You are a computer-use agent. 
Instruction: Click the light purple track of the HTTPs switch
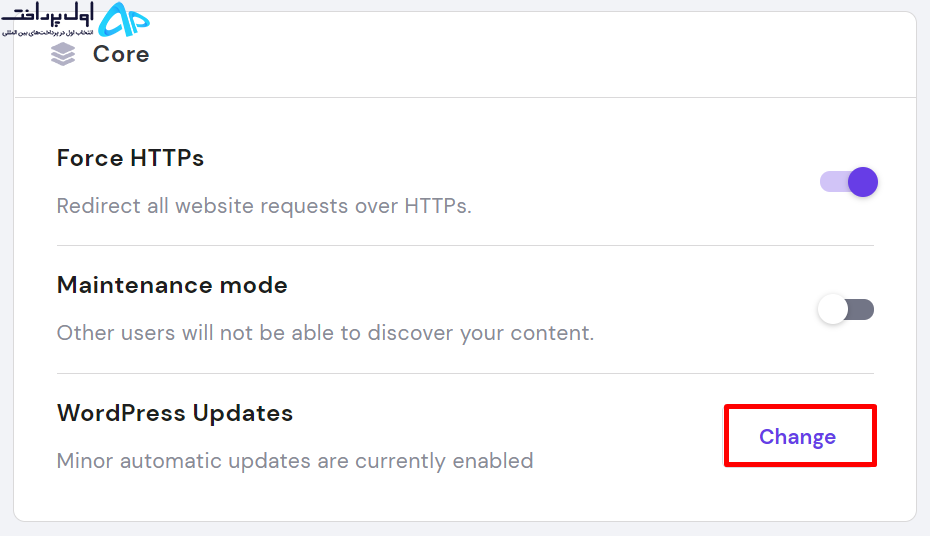tap(835, 182)
